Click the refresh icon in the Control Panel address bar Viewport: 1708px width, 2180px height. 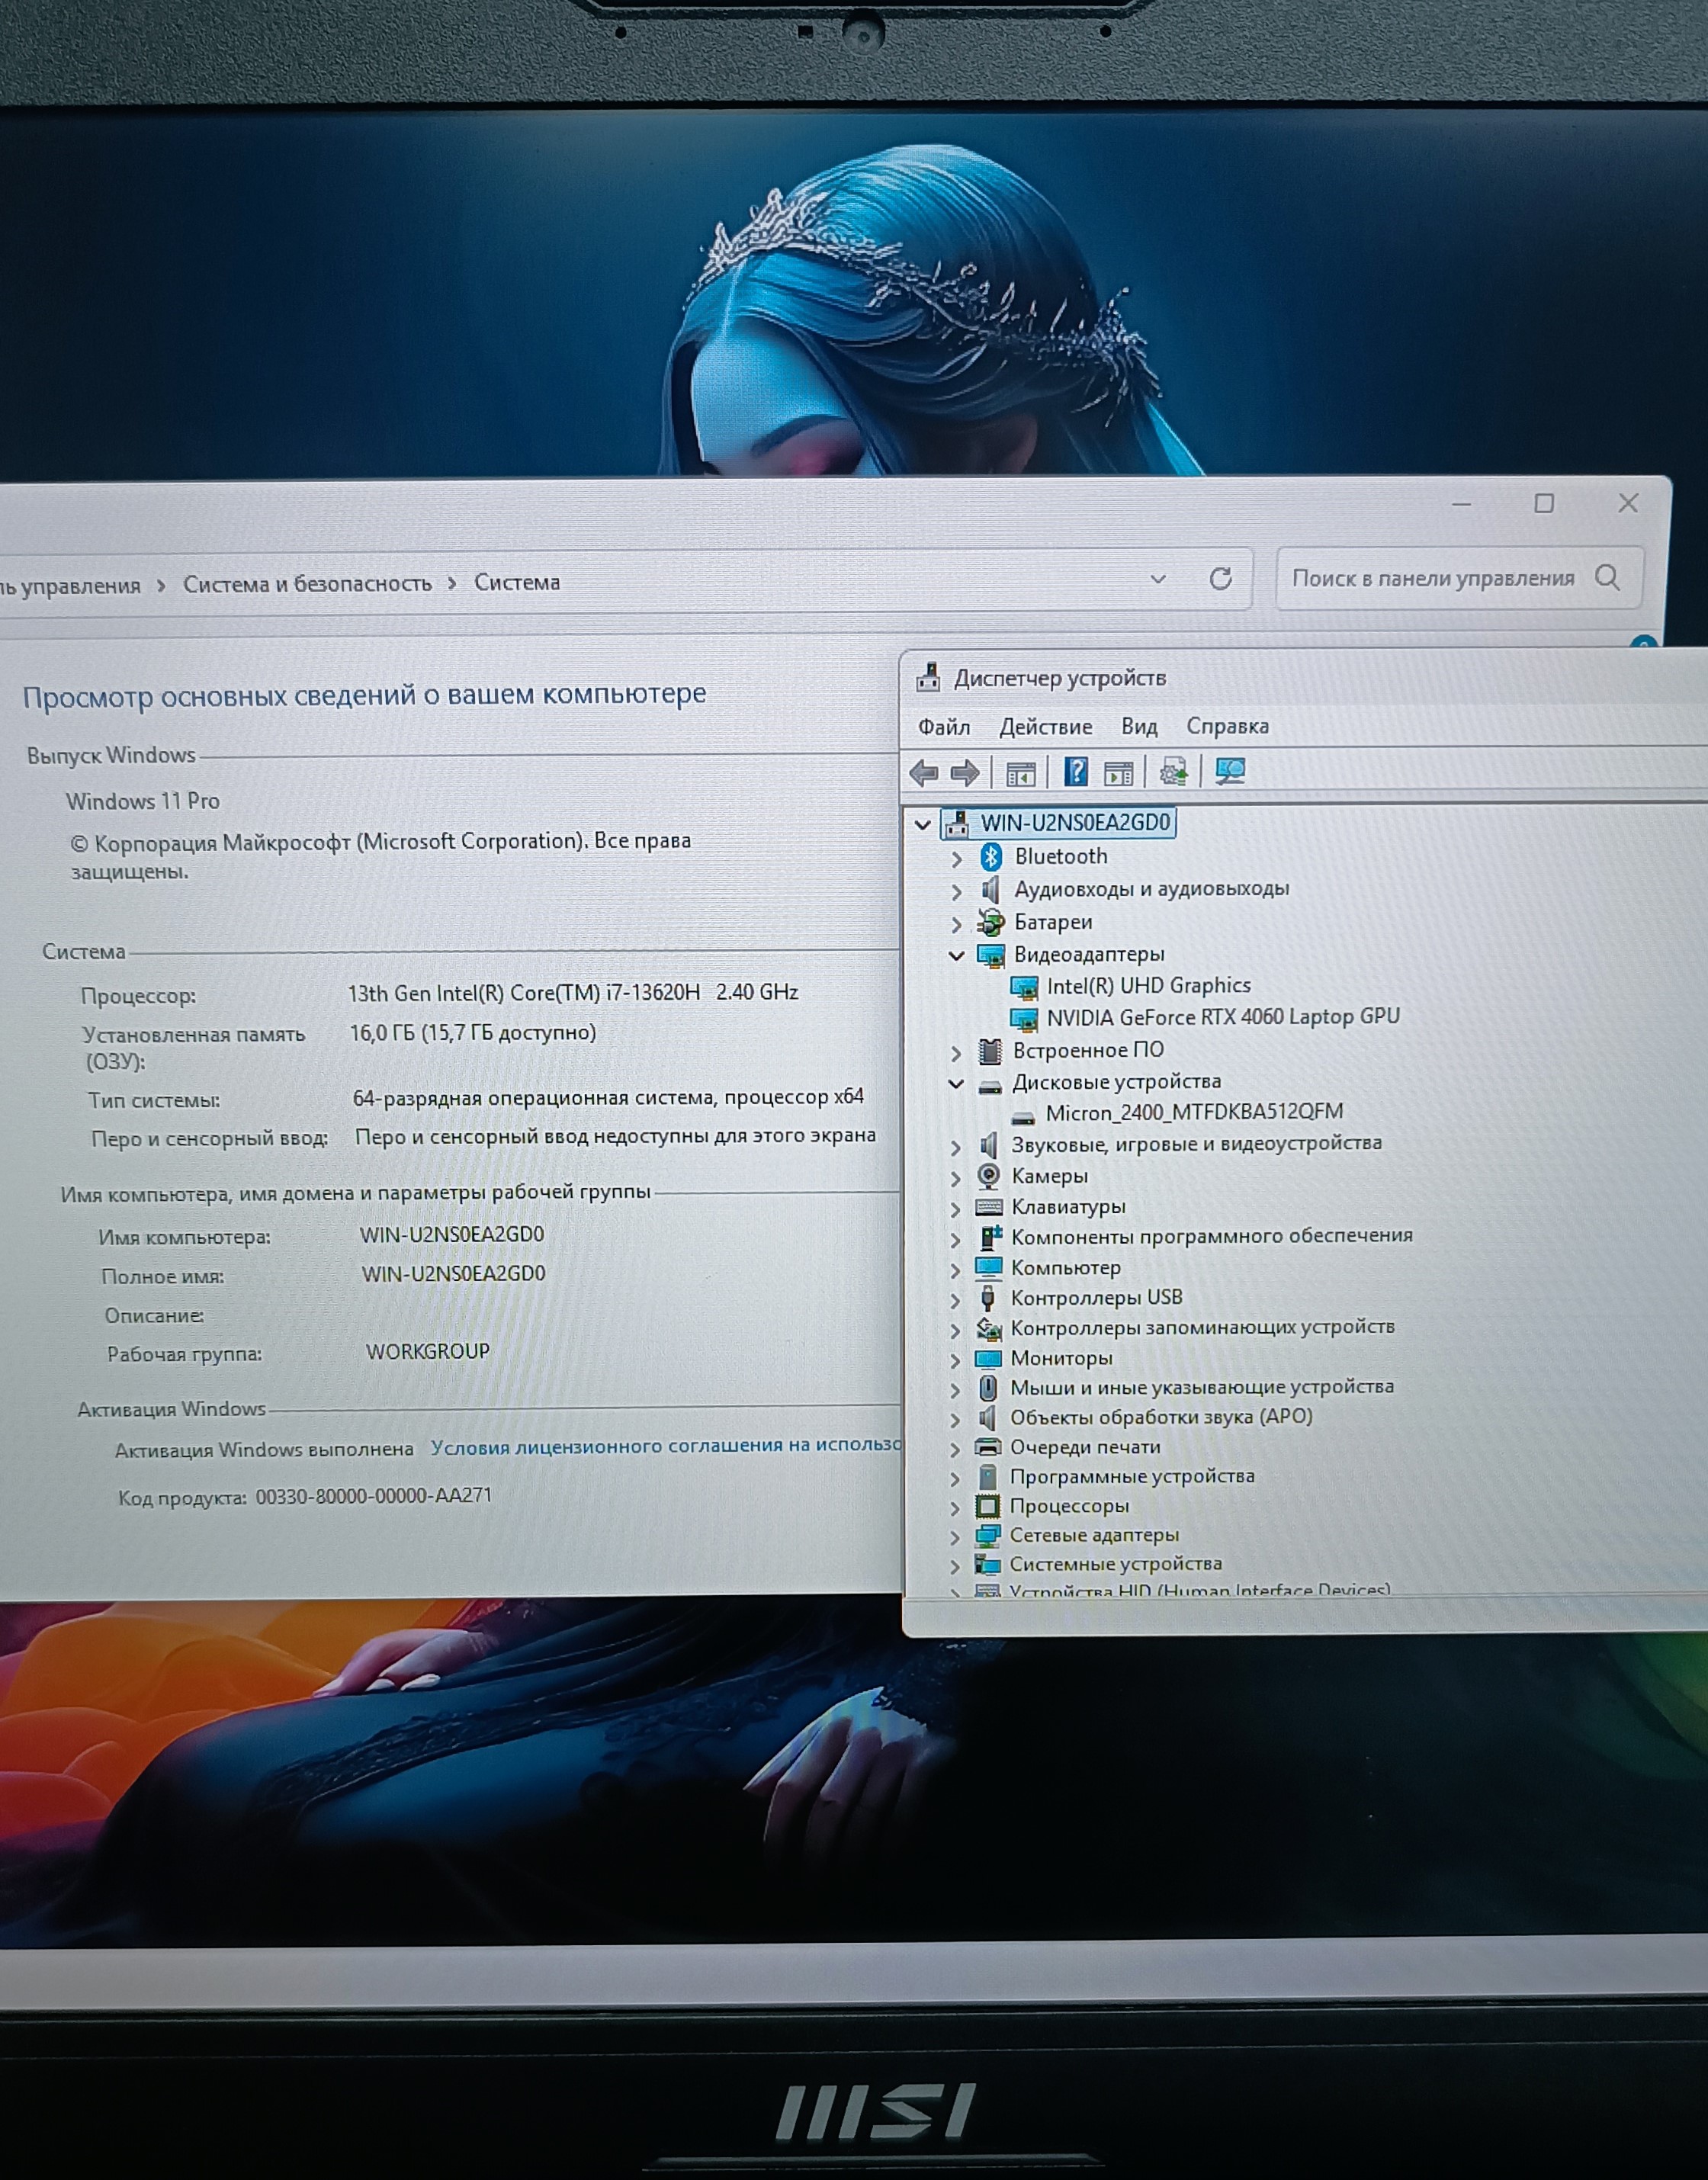pos(1220,578)
